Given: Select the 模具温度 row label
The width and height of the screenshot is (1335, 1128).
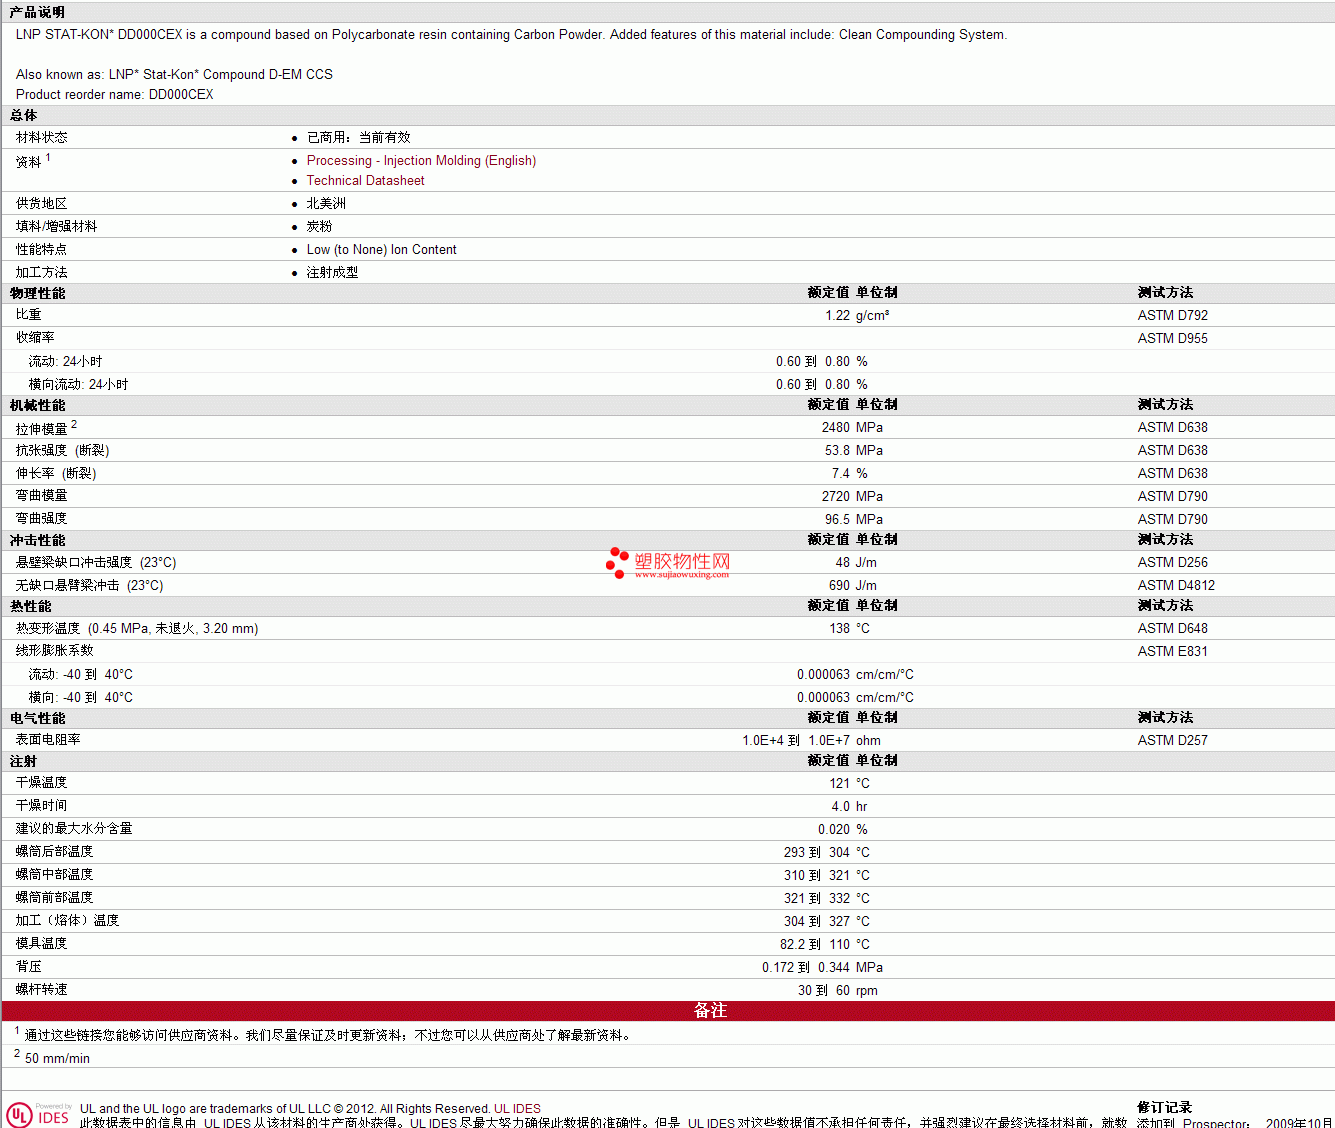Looking at the screenshot, I should pyautogui.click(x=42, y=944).
